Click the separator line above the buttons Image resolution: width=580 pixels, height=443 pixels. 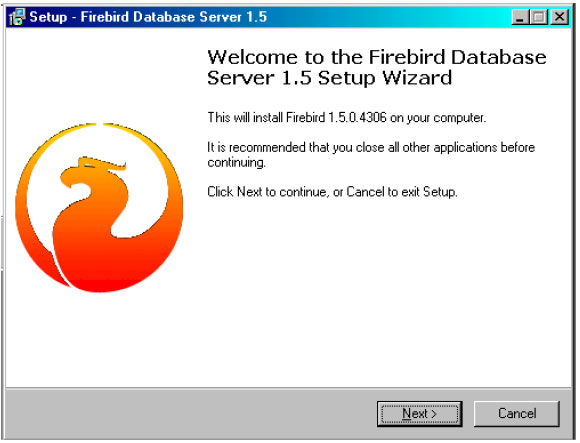coord(289,388)
